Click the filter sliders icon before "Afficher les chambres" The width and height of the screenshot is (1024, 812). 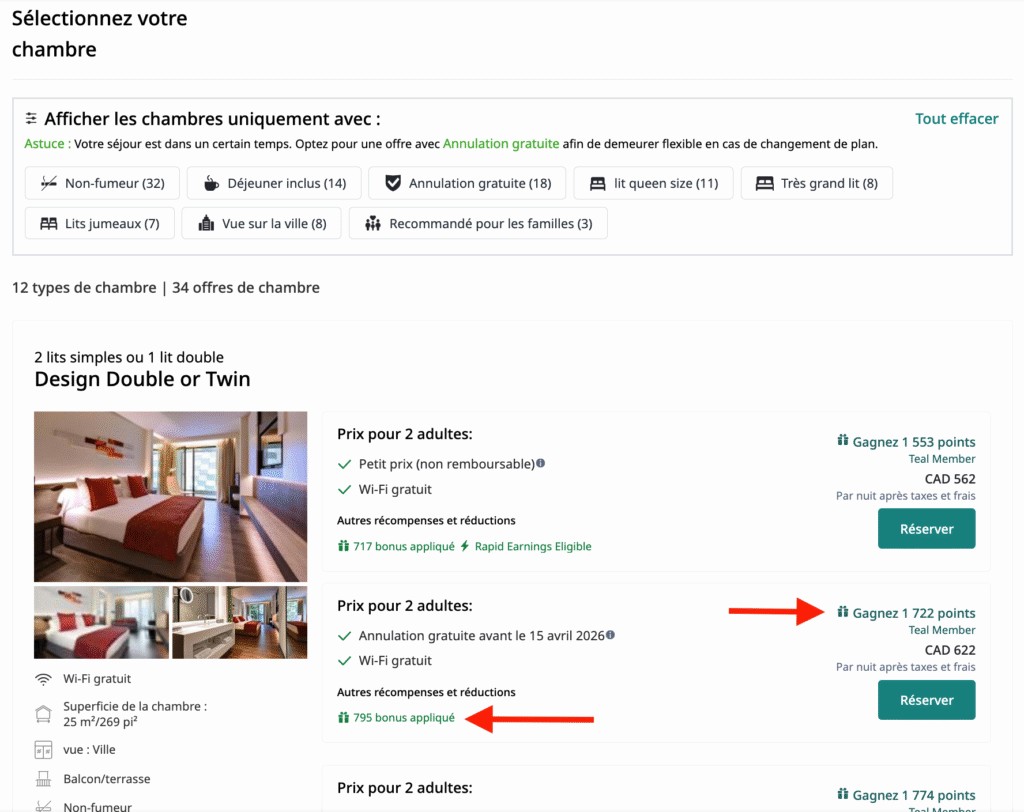(32, 118)
